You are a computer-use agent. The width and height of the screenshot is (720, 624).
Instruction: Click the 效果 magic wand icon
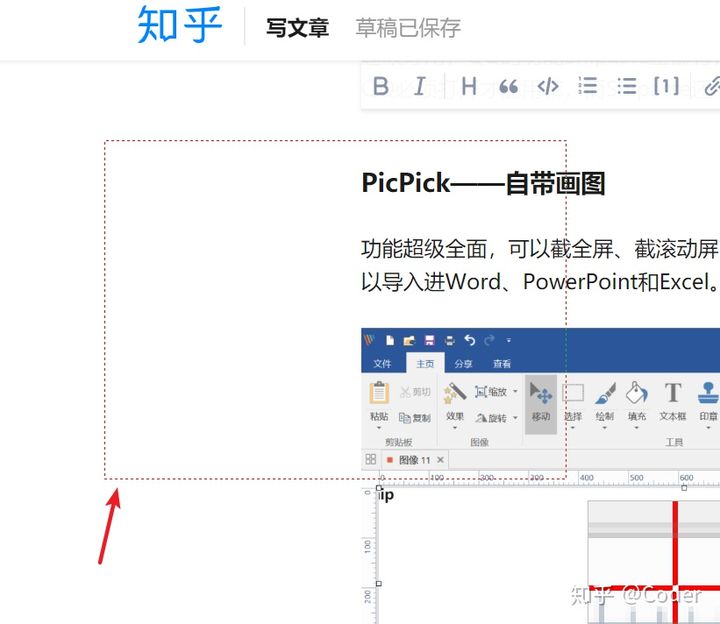[455, 393]
